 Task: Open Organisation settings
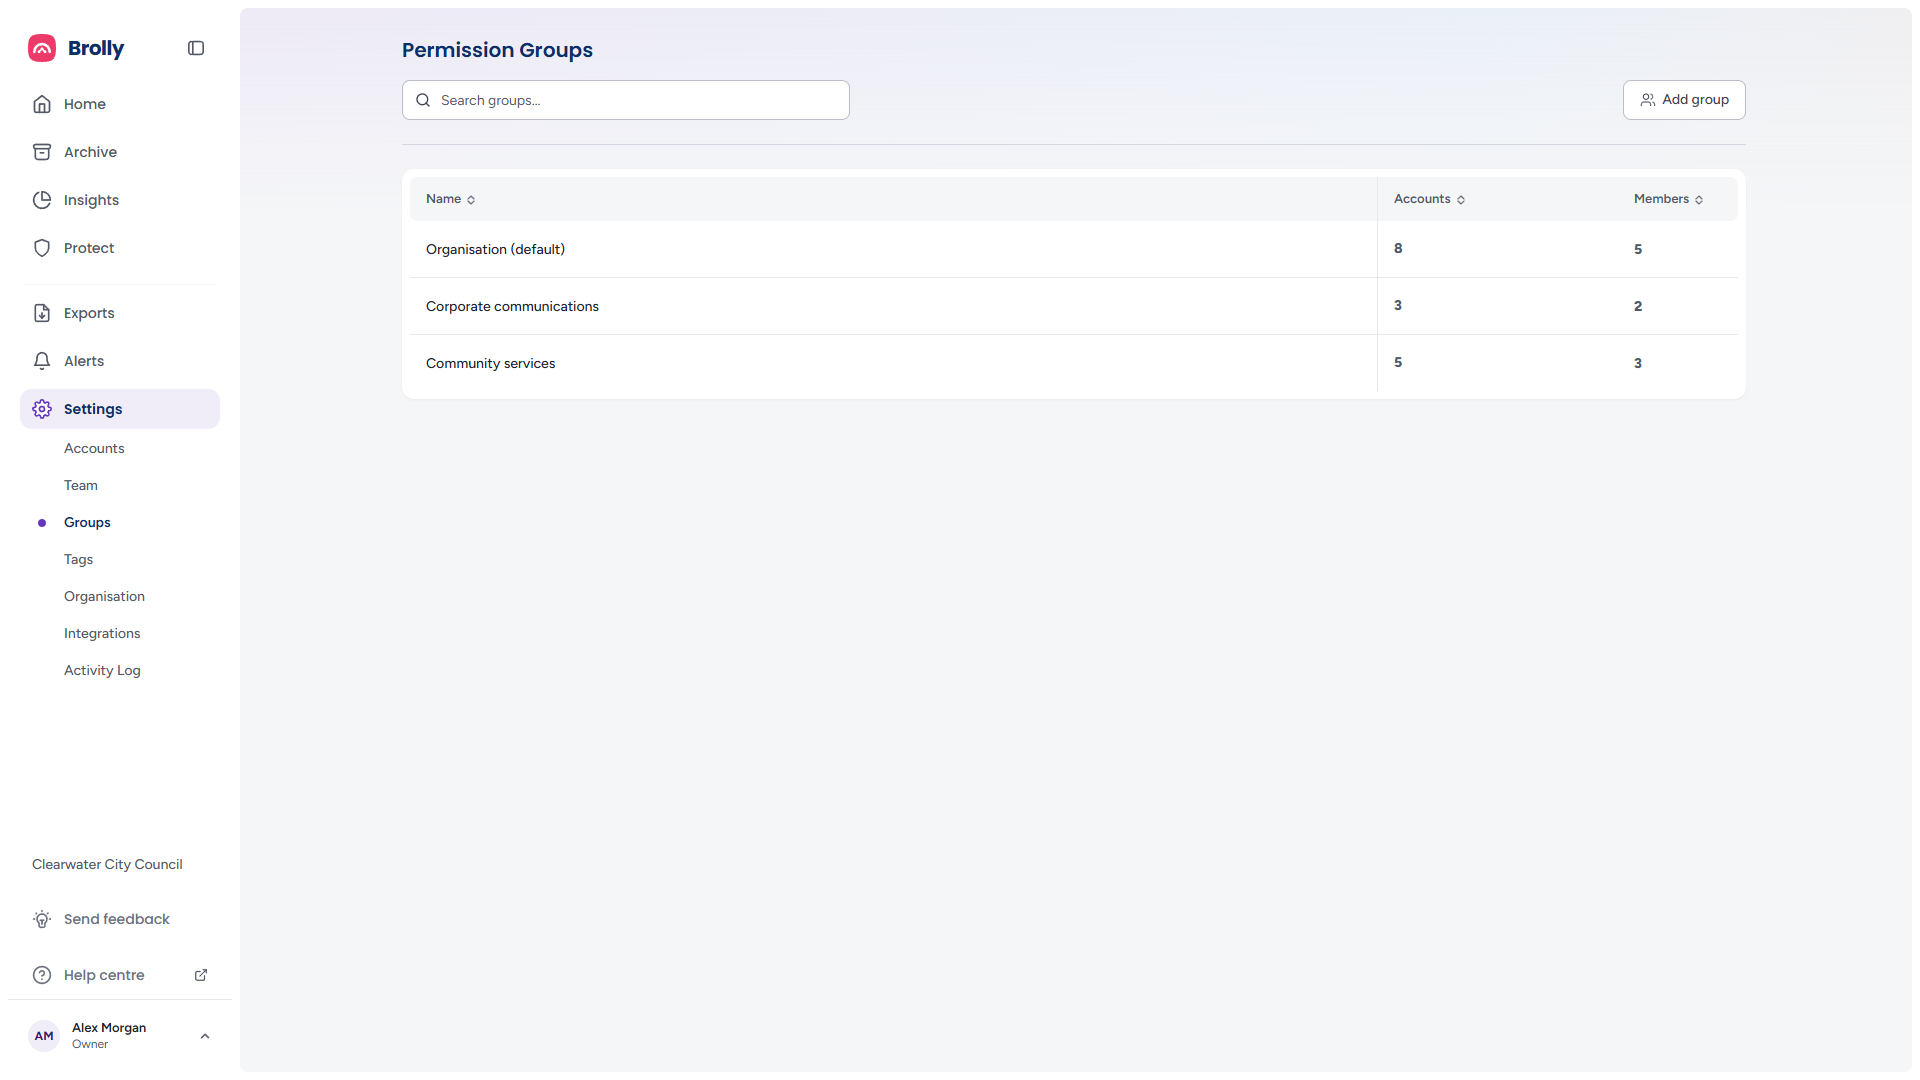point(104,596)
